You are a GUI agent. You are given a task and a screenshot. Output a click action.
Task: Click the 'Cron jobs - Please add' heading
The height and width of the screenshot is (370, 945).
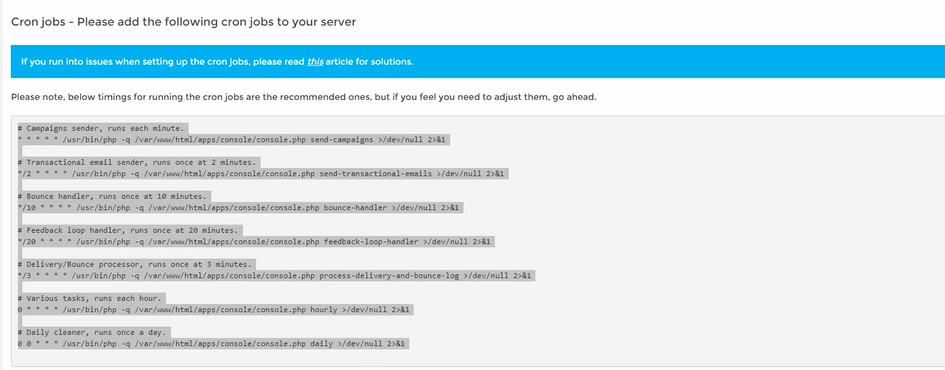183,22
